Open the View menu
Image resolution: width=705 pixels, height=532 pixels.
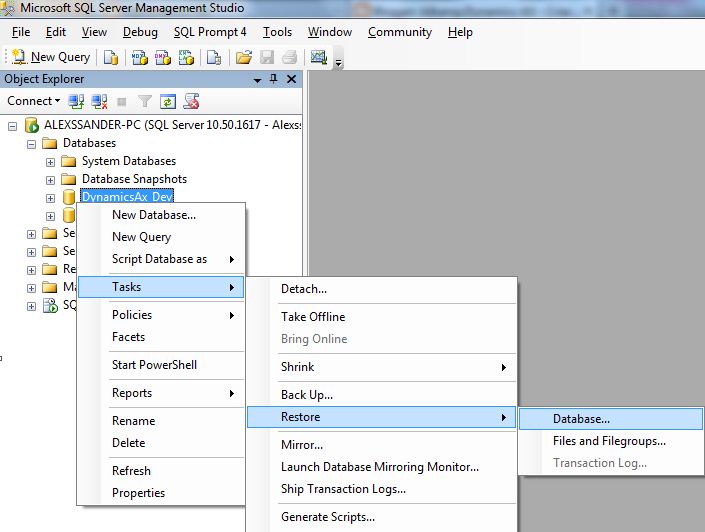(94, 32)
